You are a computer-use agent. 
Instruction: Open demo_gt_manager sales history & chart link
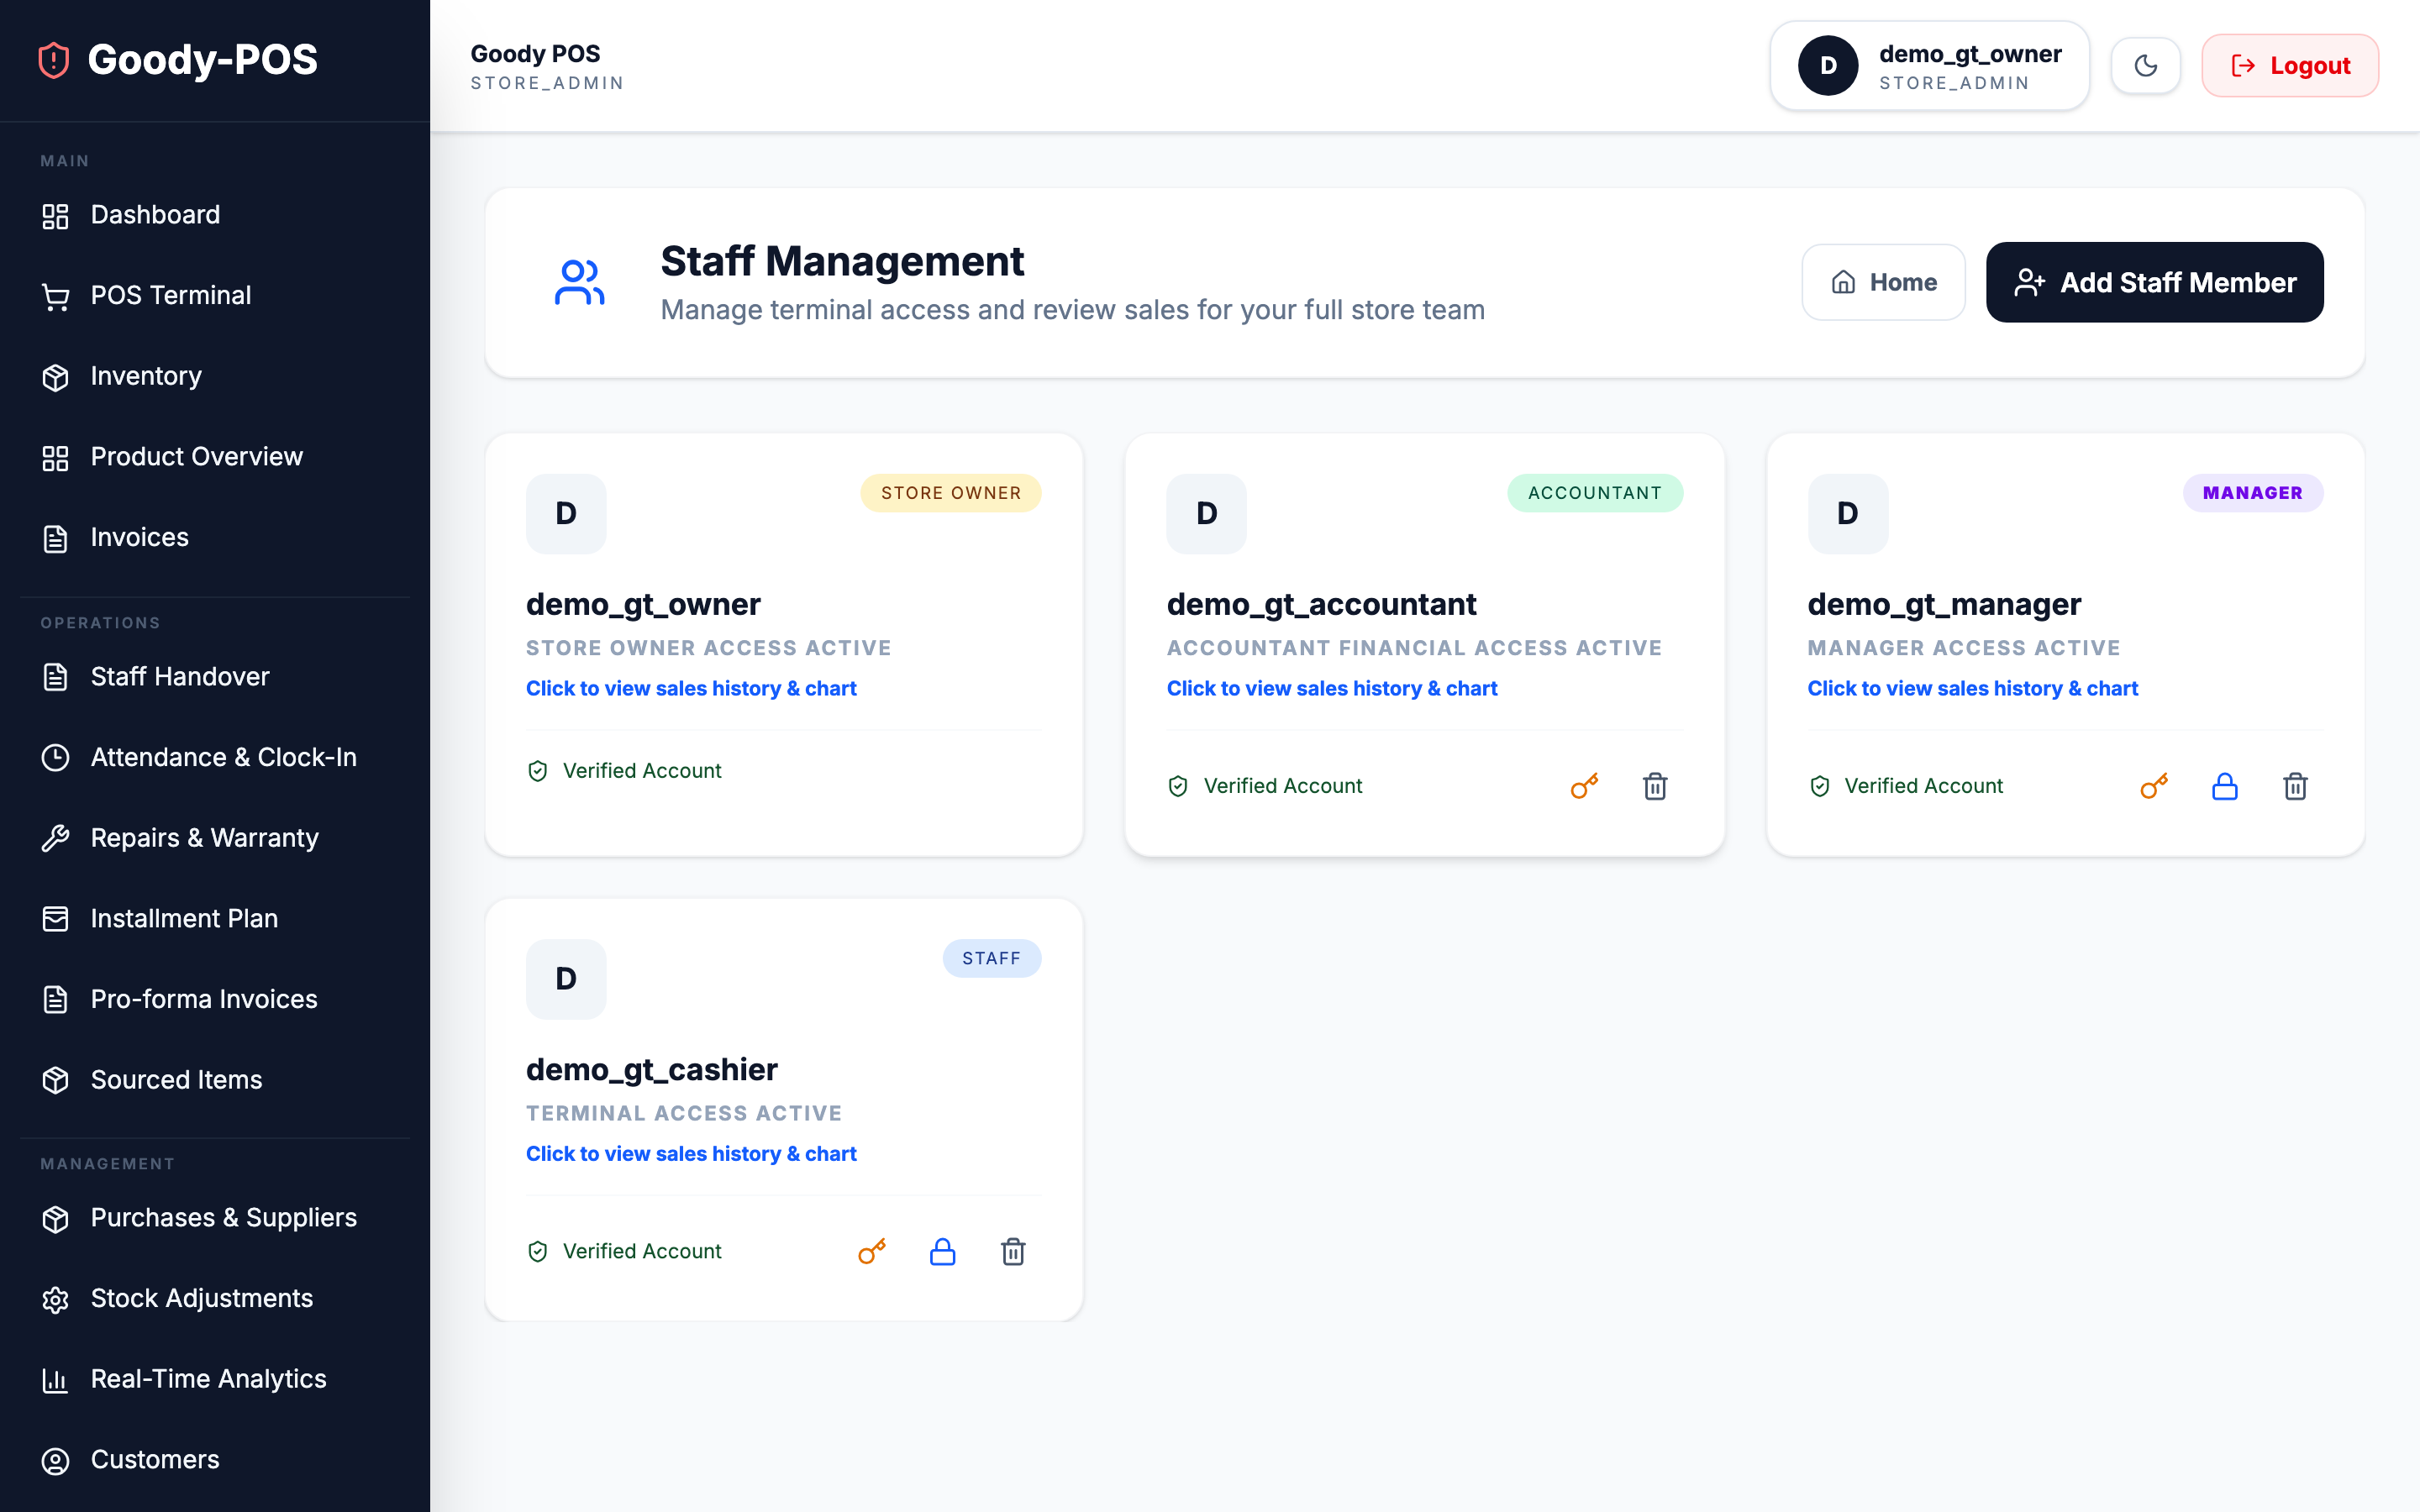[x=1972, y=688]
